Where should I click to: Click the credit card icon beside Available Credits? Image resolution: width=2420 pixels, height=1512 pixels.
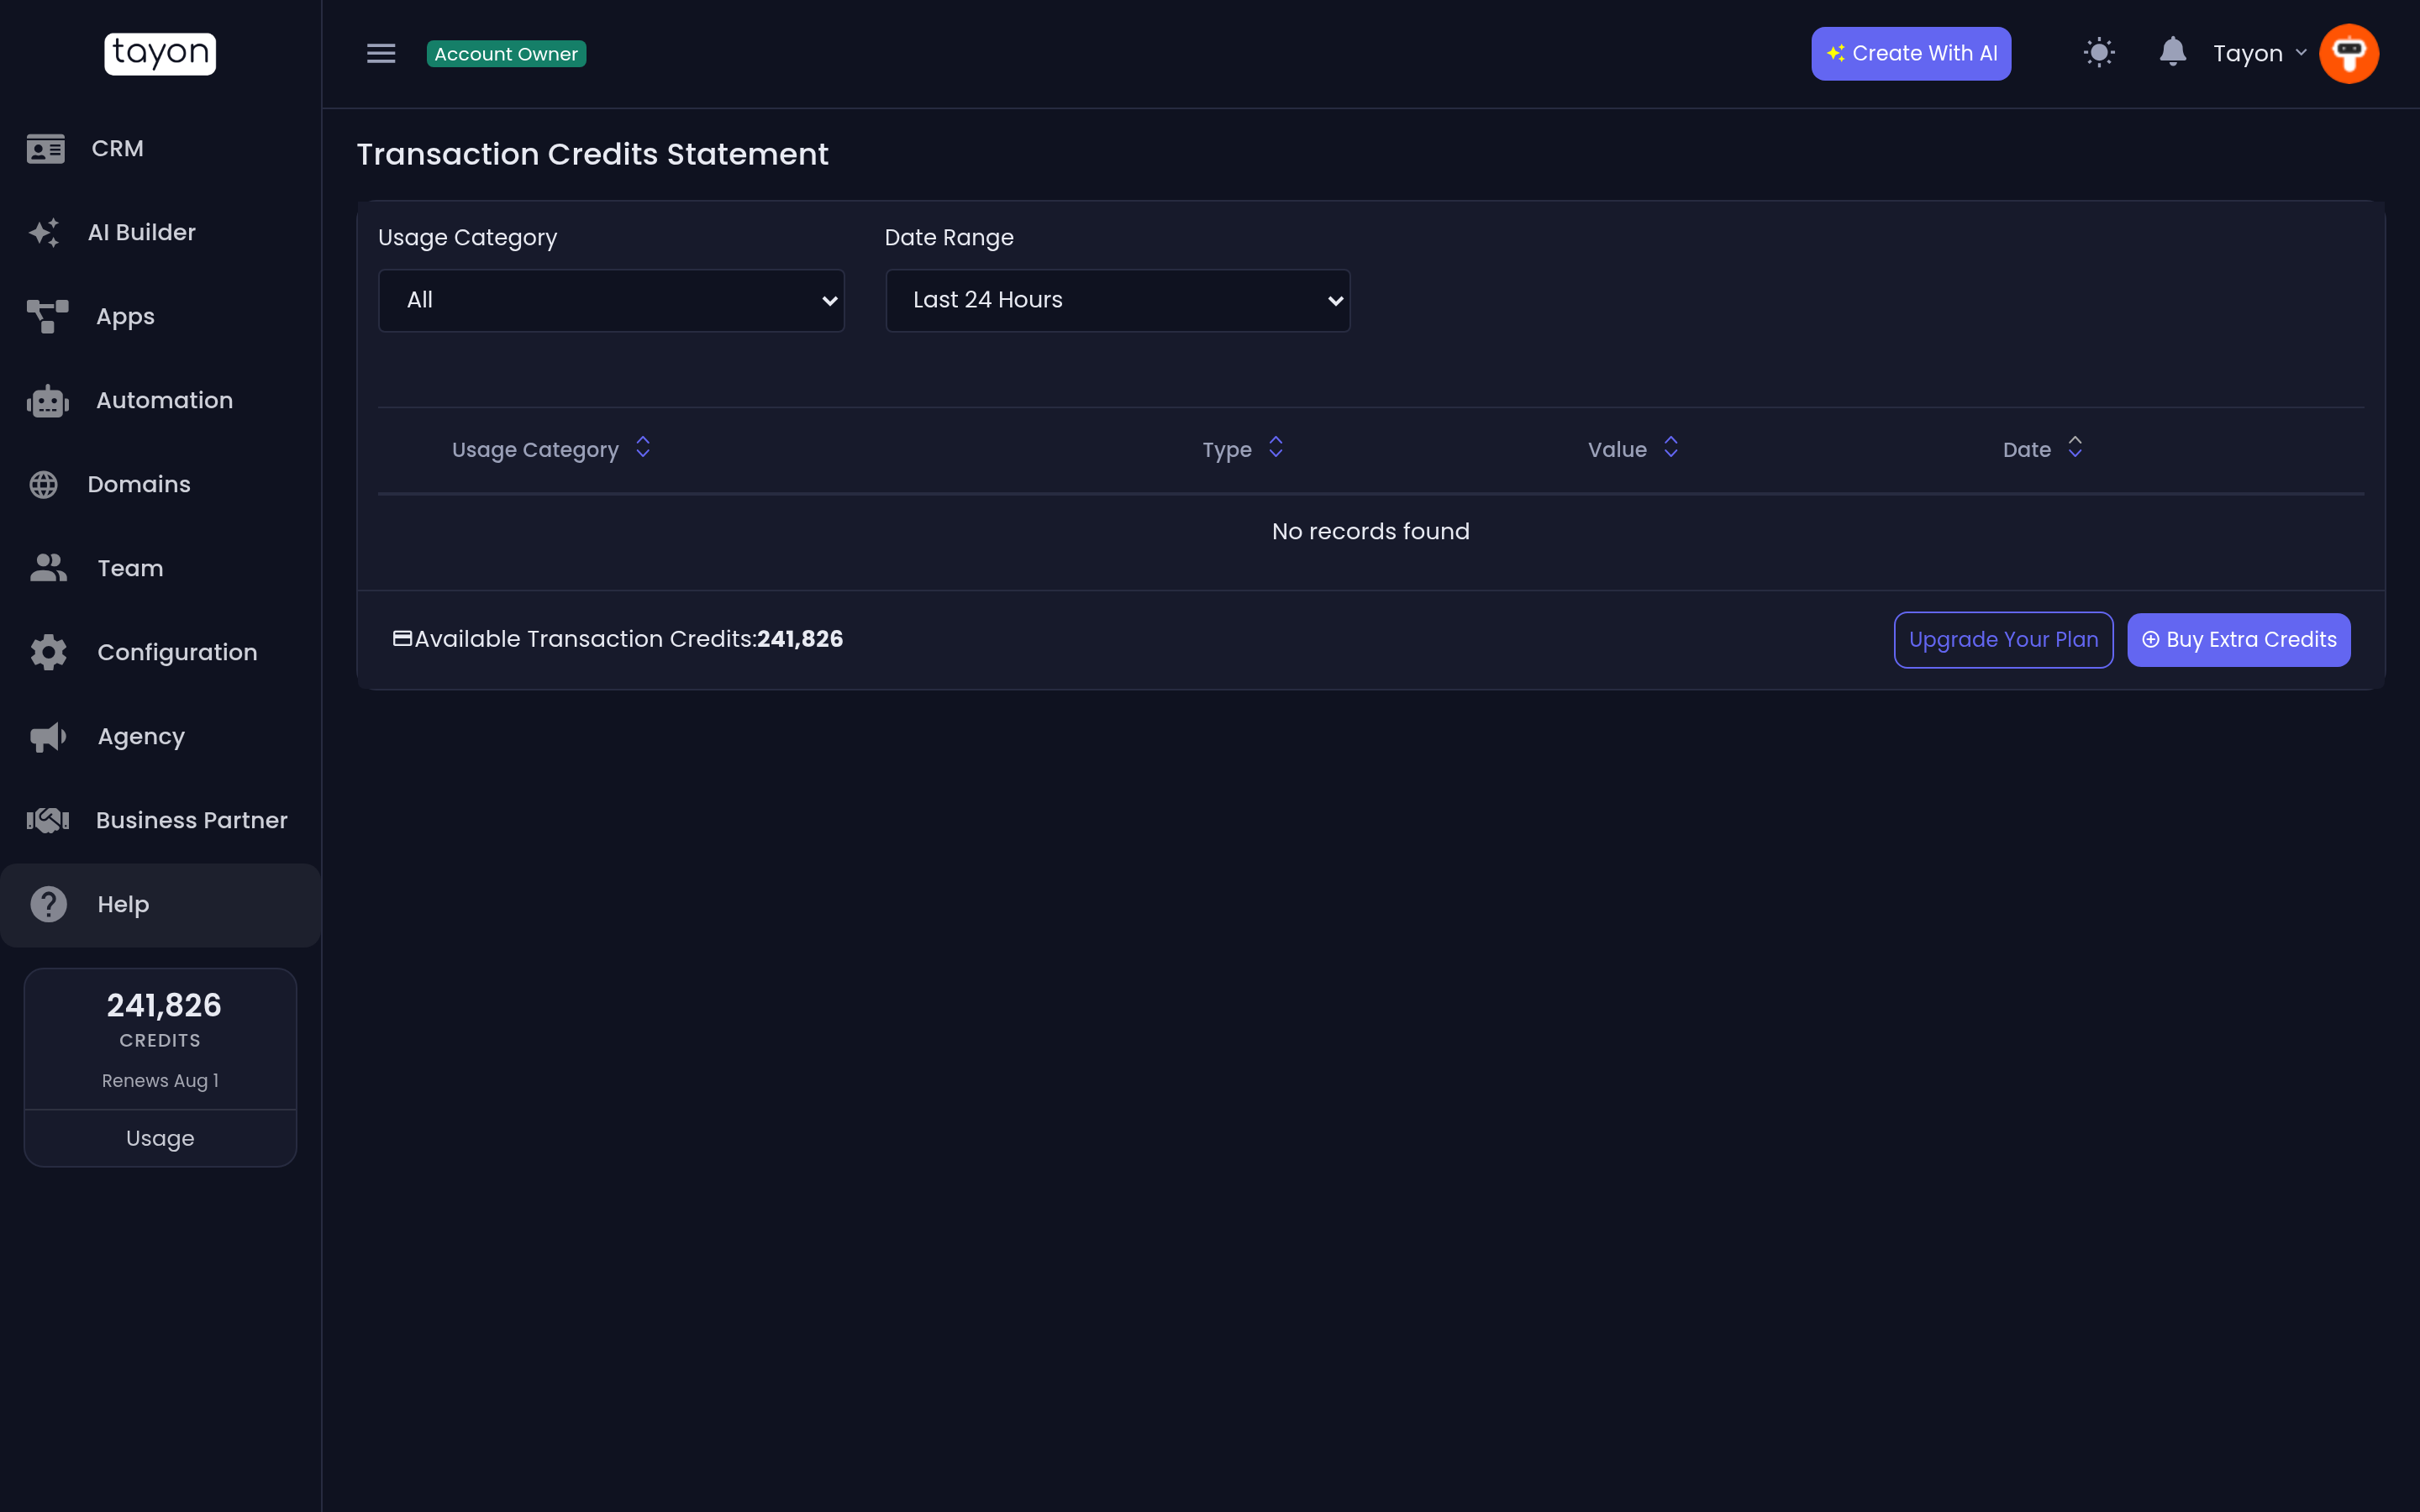click(x=402, y=639)
